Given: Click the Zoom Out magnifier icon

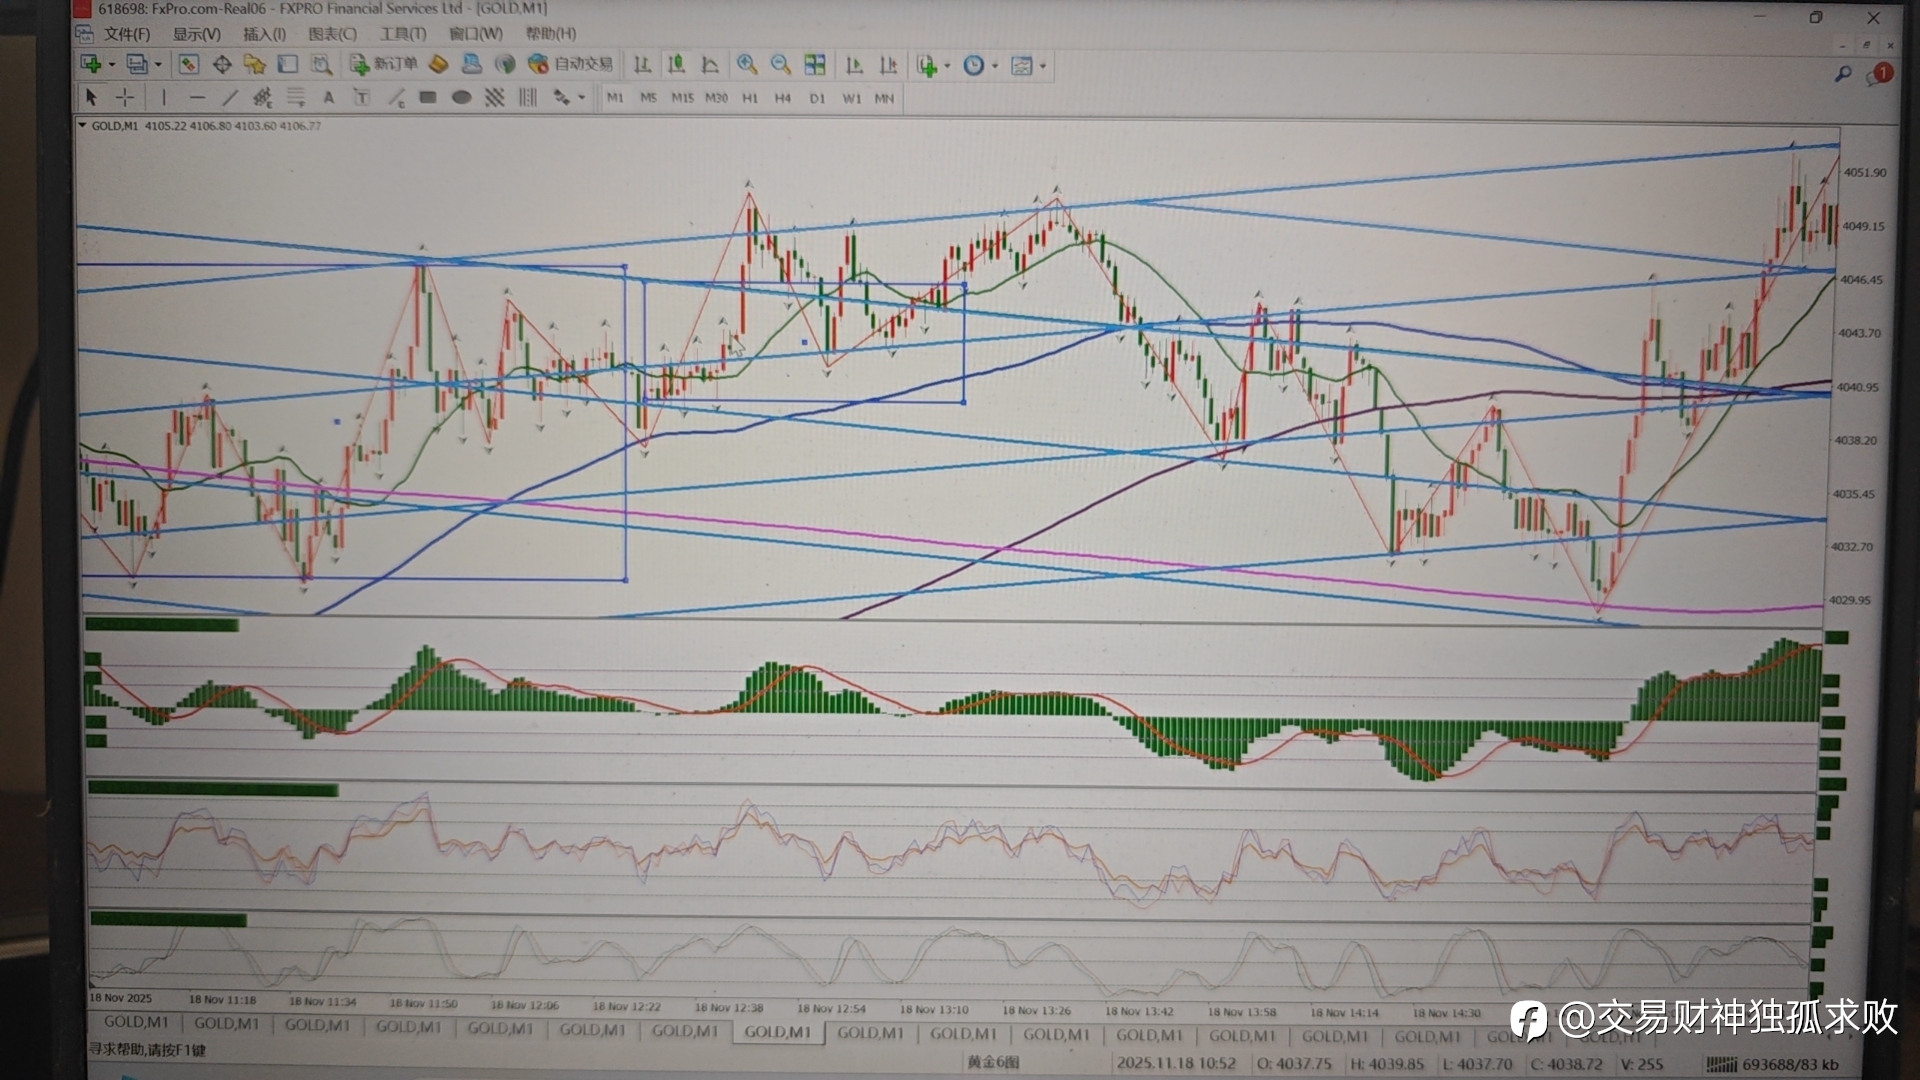Looking at the screenshot, I should (780, 65).
